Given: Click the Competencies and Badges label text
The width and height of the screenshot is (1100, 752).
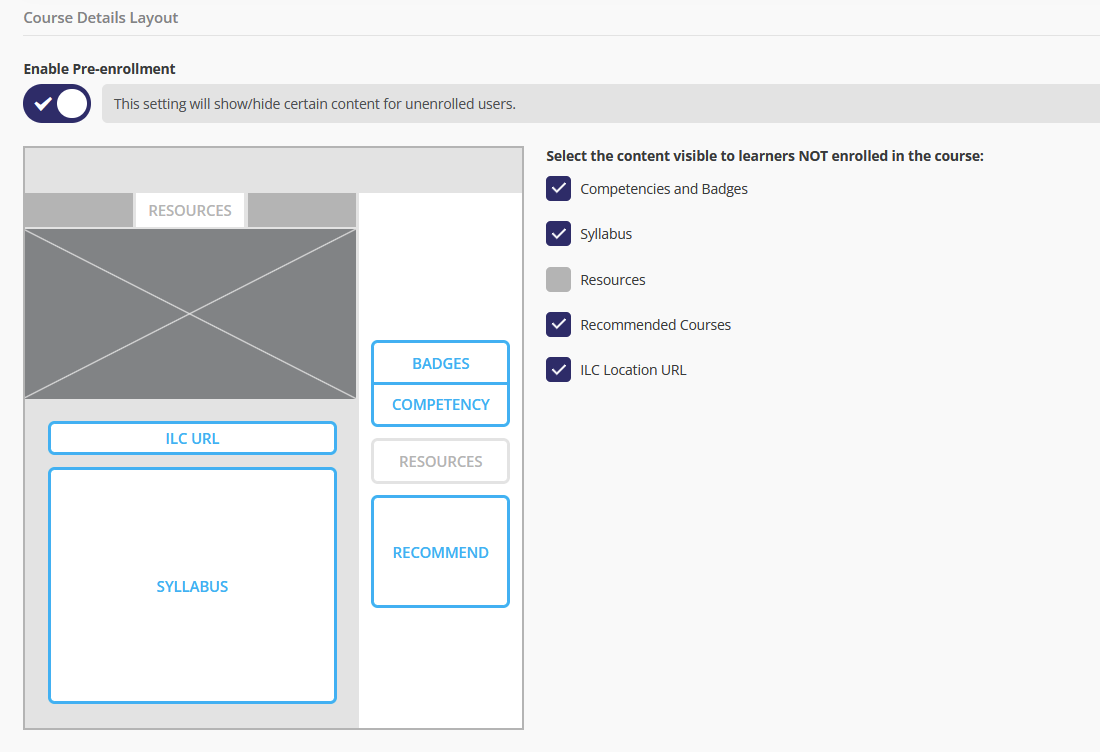Looking at the screenshot, I should point(663,188).
